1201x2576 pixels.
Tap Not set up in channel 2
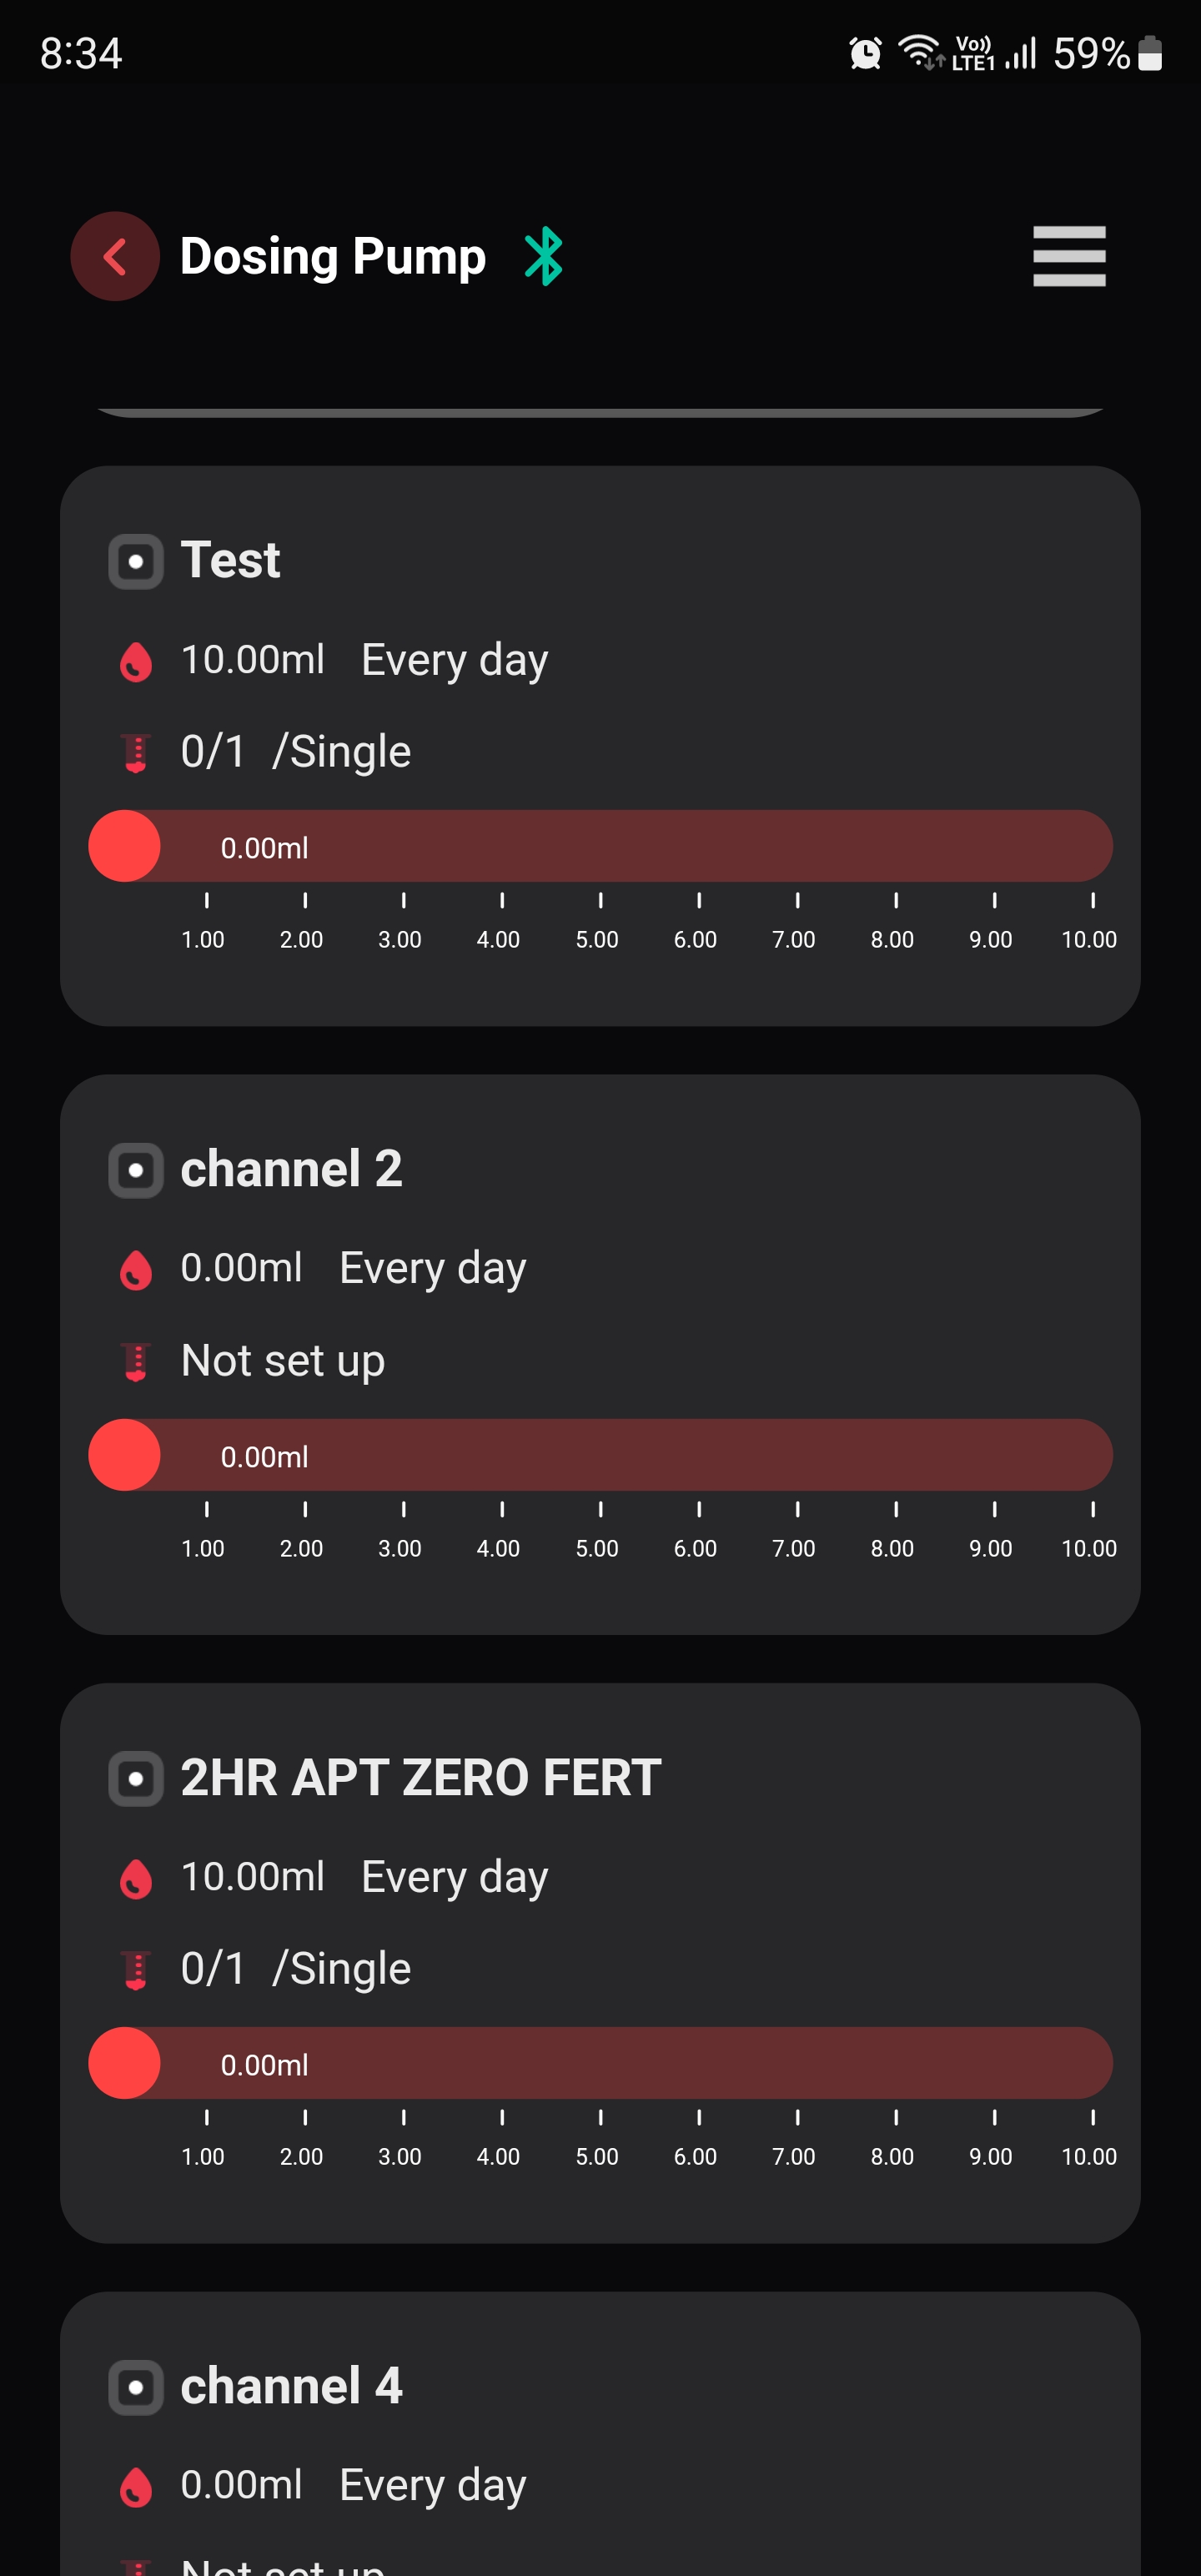[283, 1361]
